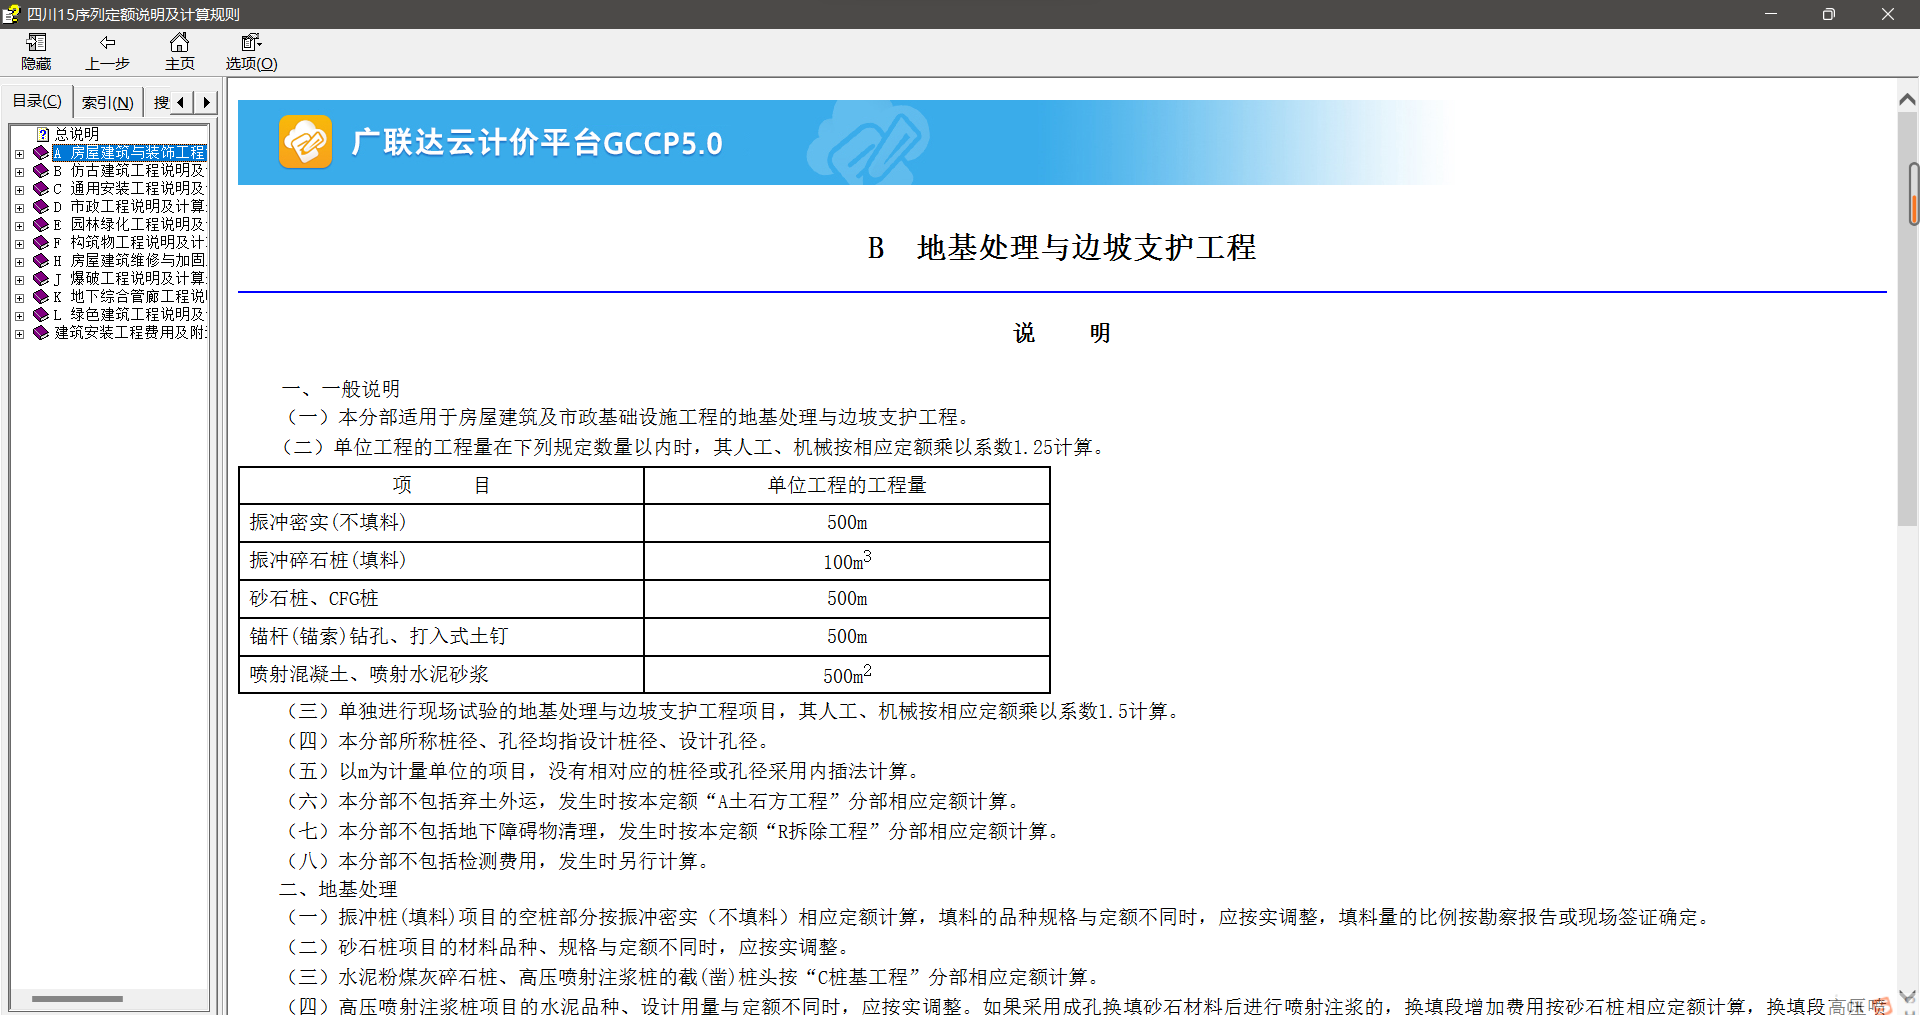Click the 隐藏 (Hide) toolbar icon
This screenshot has height=1015, width=1920.
[x=37, y=42]
